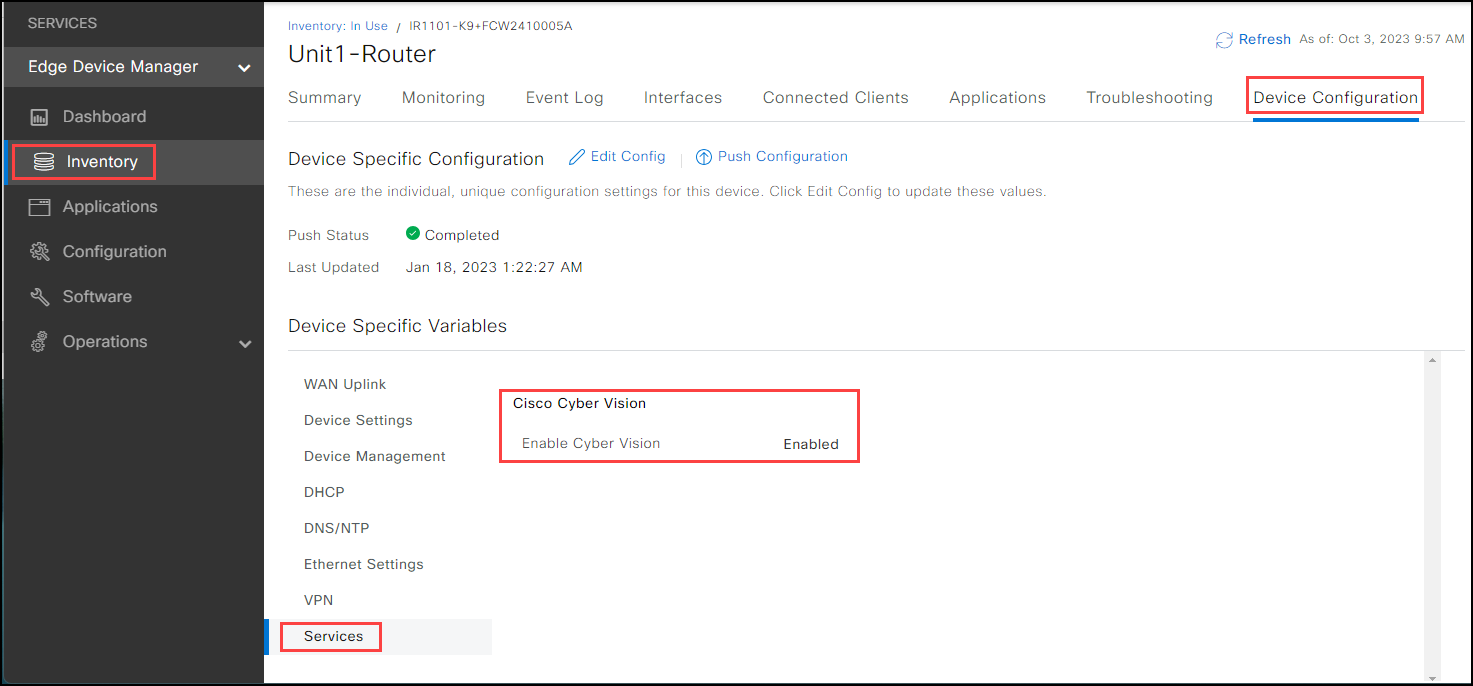Open Software in the sidebar
Screen dimensions: 1473x686
tap(97, 297)
